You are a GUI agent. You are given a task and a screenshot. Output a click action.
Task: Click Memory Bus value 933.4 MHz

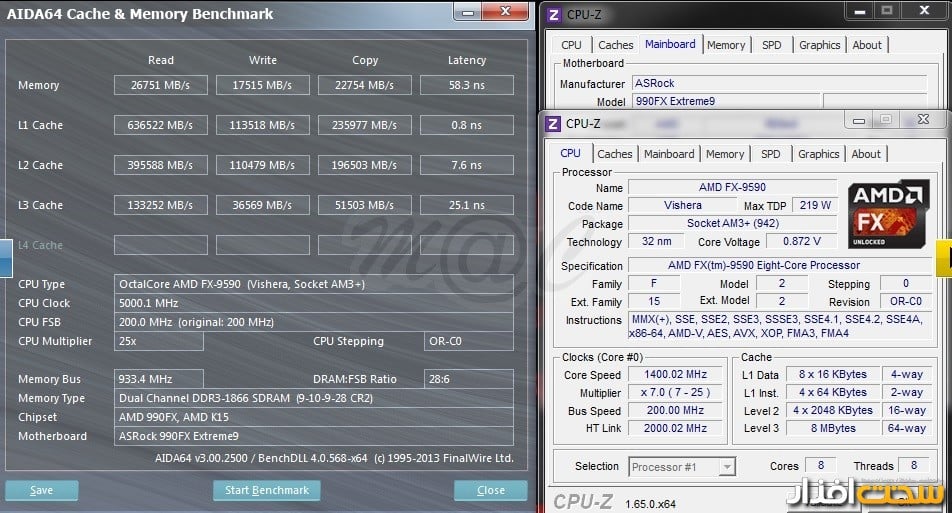click(x=158, y=379)
